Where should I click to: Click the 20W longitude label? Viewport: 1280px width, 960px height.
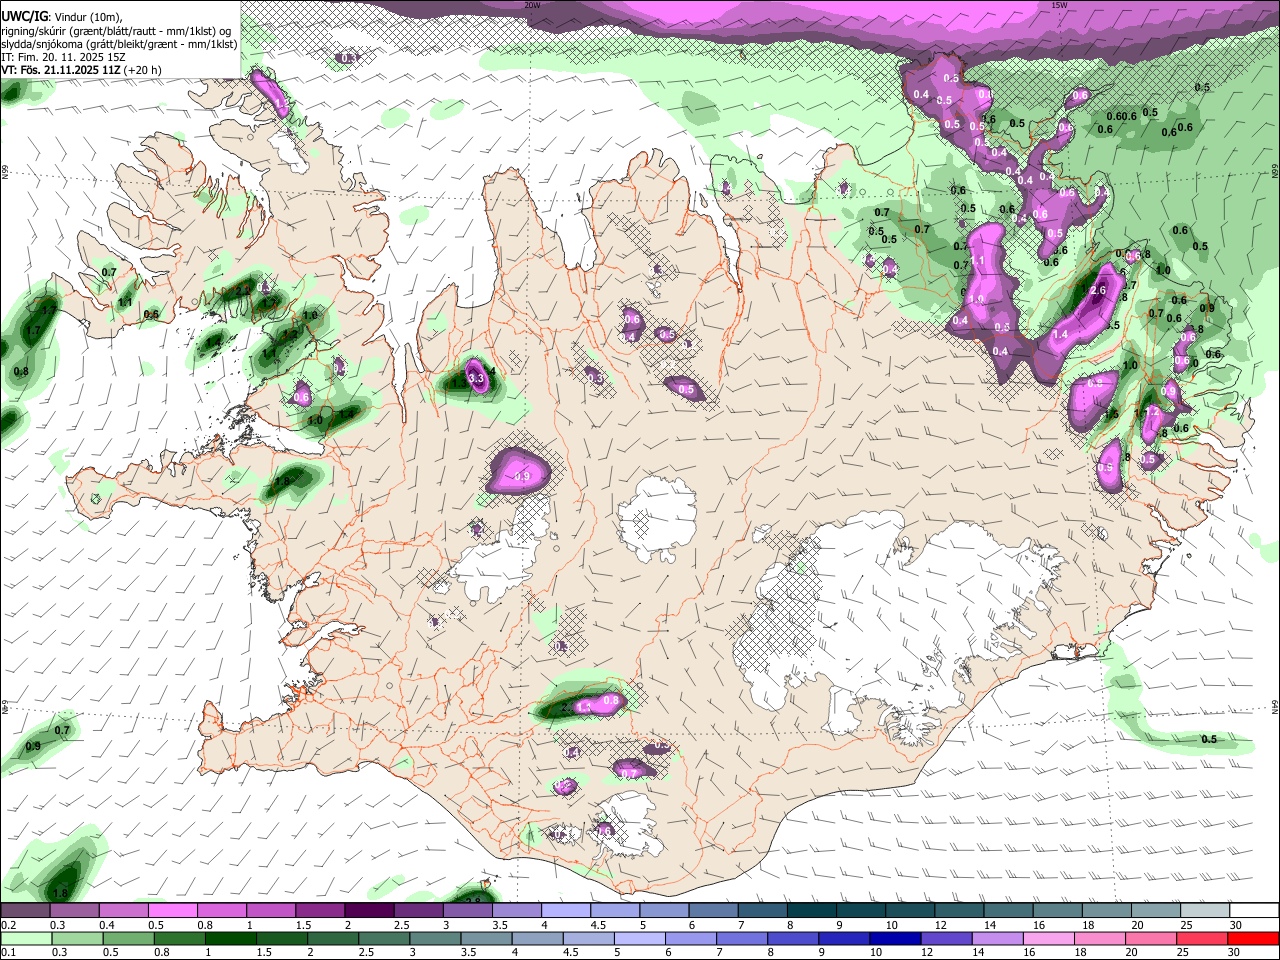532,5
